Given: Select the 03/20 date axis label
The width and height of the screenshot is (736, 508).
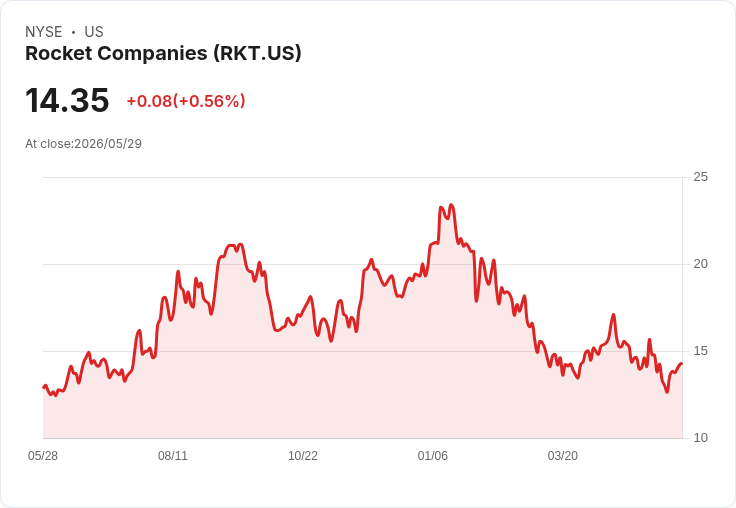Looking at the screenshot, I should tap(563, 456).
